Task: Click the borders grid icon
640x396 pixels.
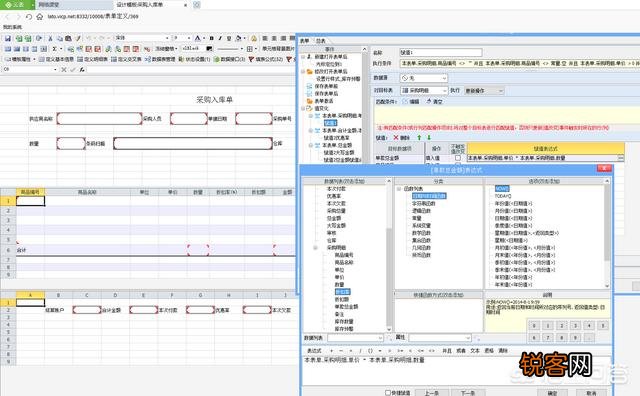Action: [x=249, y=49]
